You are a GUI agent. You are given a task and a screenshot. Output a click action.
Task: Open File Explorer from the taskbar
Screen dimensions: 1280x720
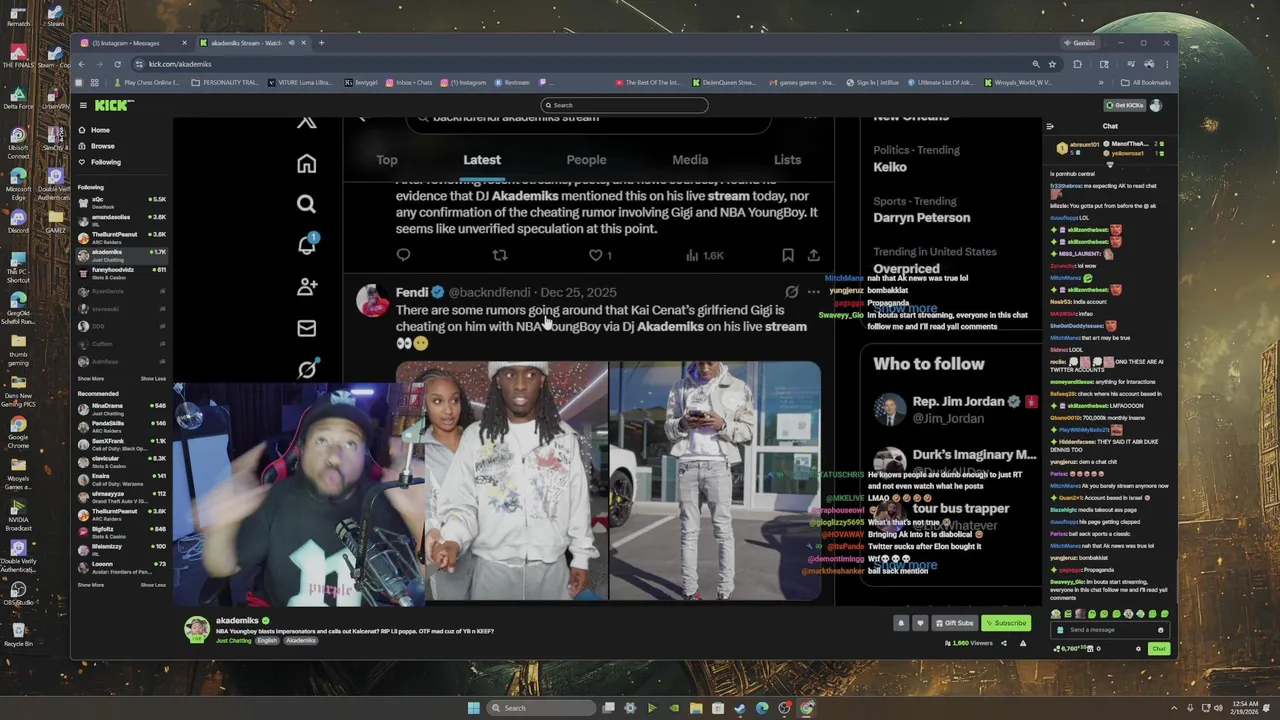pos(696,708)
